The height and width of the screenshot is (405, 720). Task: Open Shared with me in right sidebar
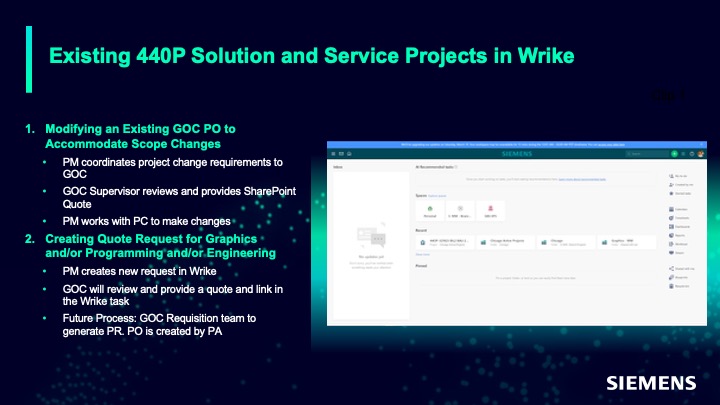coord(682,269)
